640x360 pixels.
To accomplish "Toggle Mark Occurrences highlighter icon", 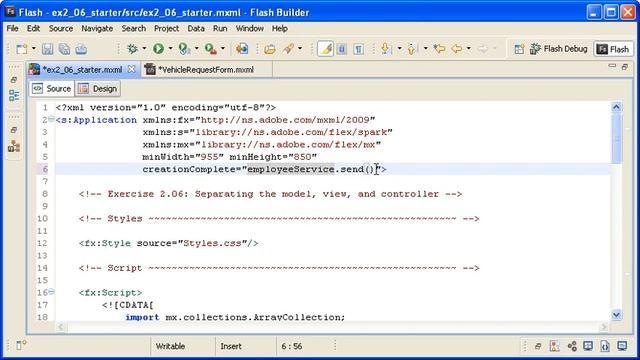I will pos(325,49).
